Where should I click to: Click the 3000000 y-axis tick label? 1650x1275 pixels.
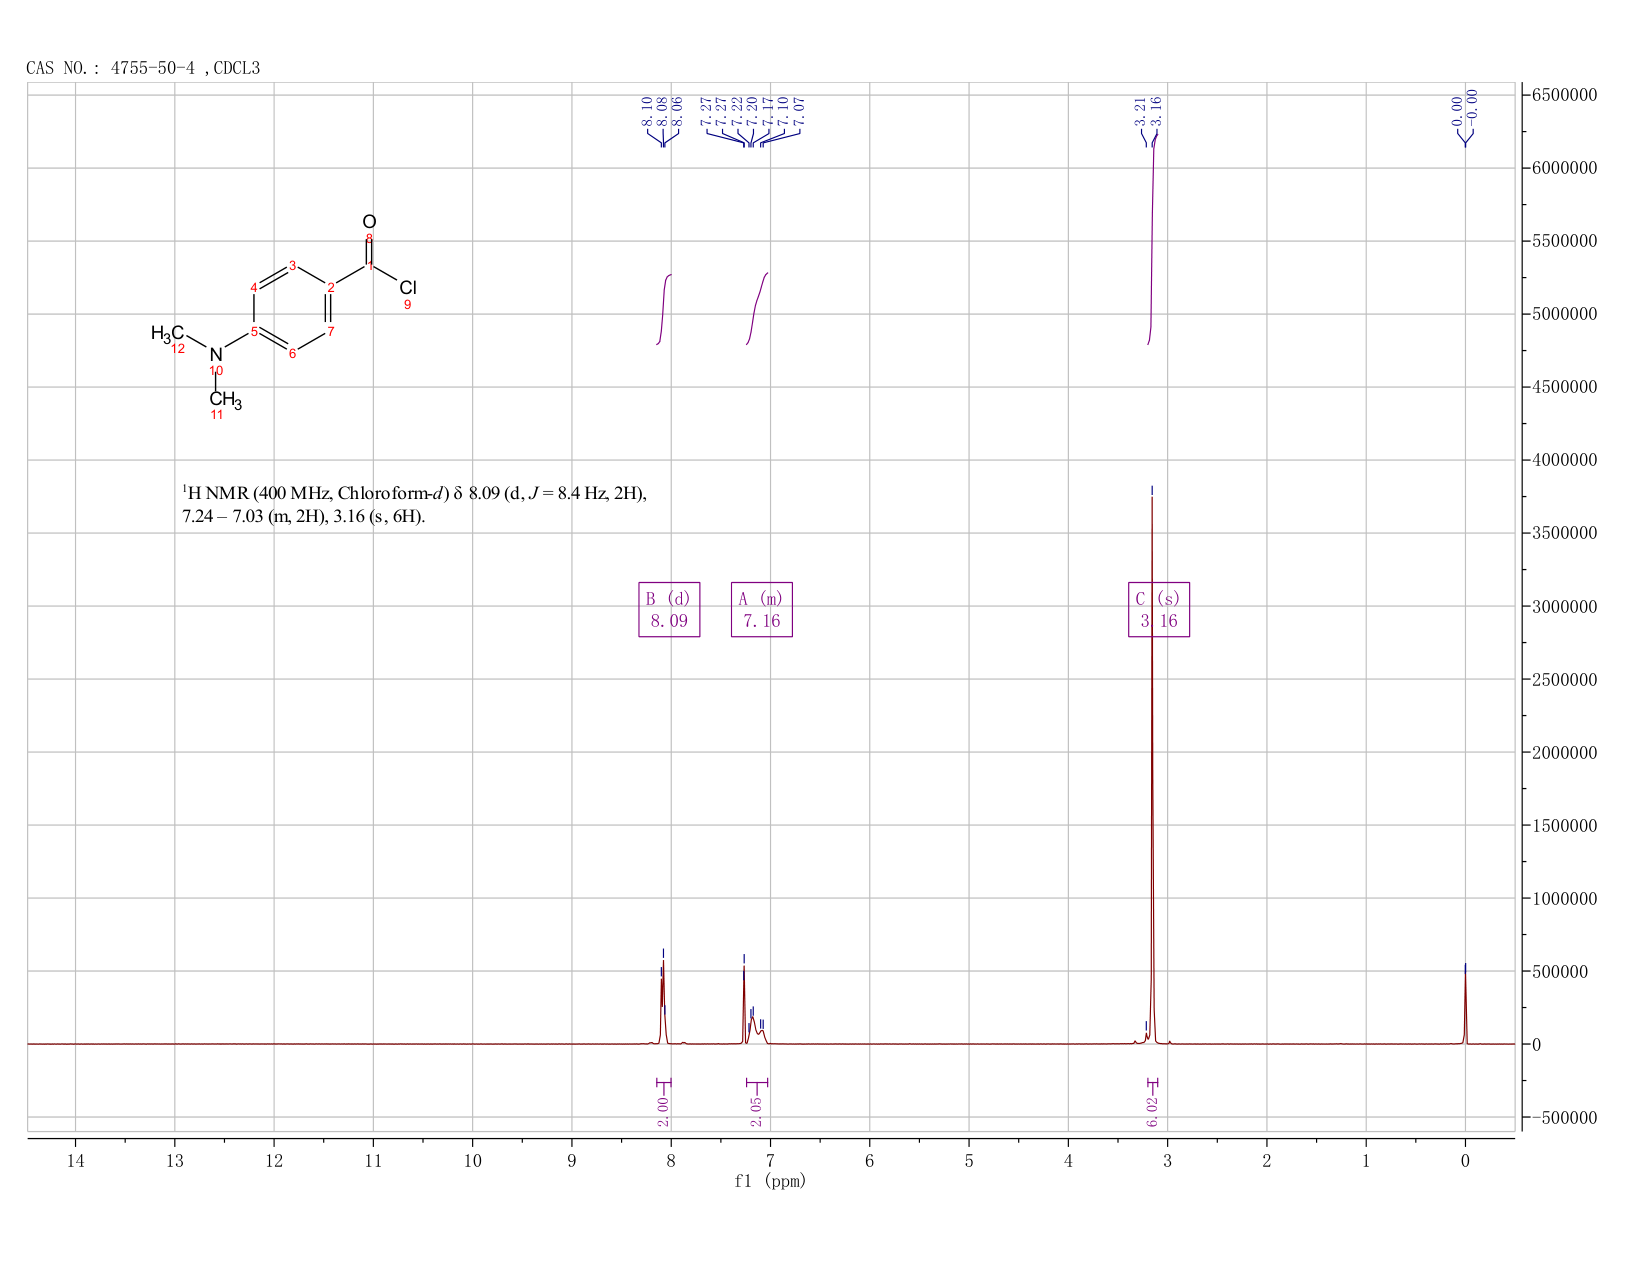[1563, 606]
